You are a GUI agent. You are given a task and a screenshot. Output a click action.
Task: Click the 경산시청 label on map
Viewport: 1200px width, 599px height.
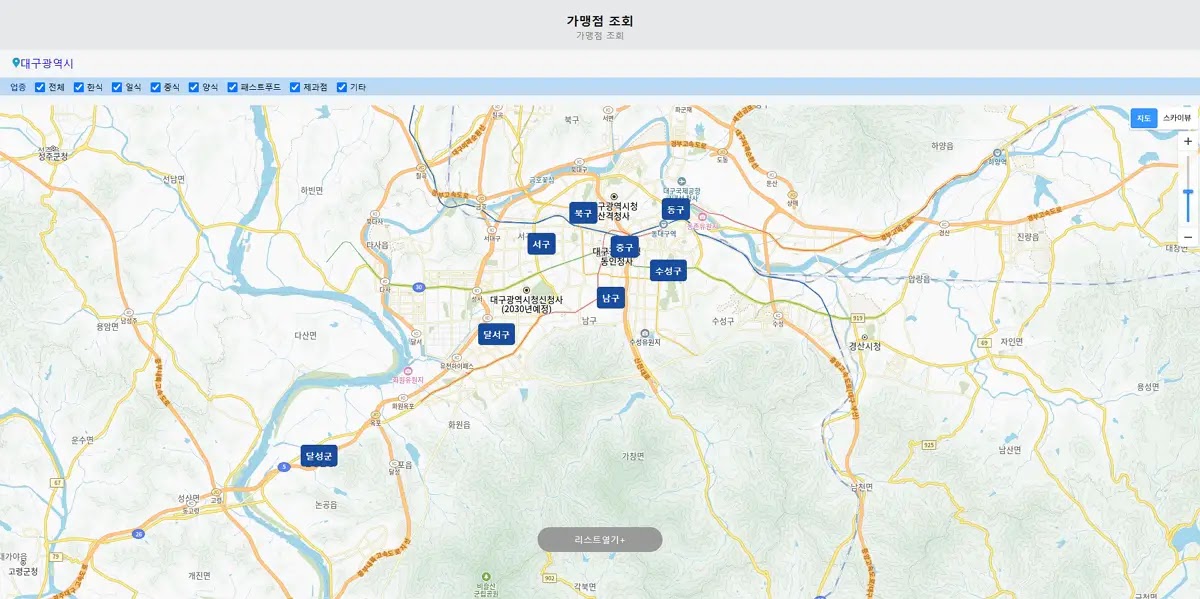(864, 346)
